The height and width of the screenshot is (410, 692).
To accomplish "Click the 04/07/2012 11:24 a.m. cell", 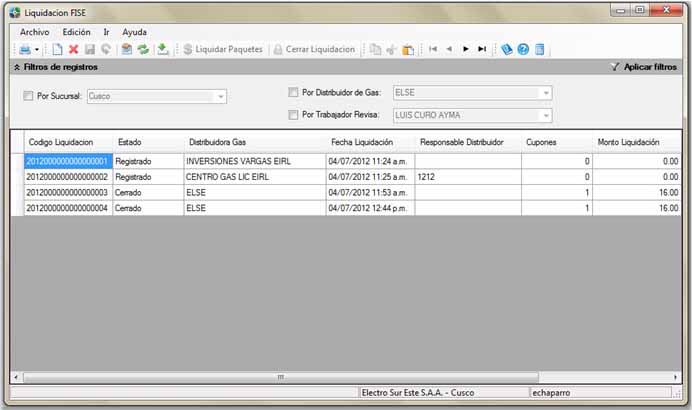I will click(370, 161).
